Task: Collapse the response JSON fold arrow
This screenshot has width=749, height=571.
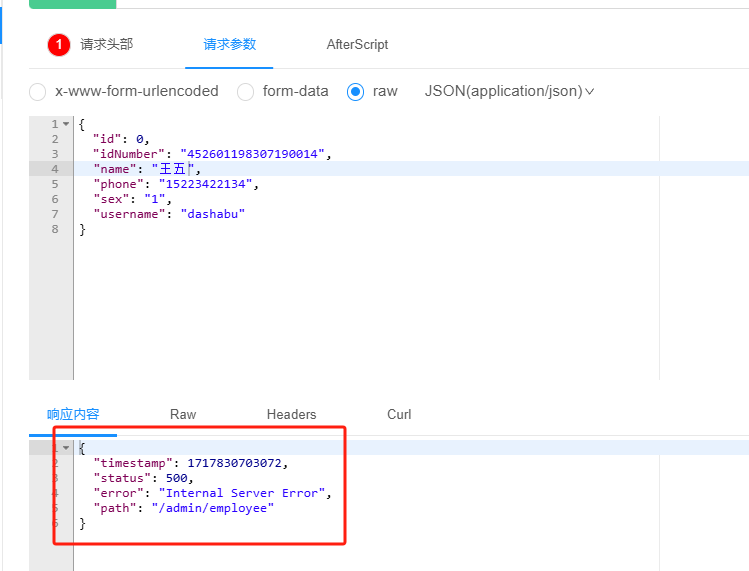Action: tap(66, 448)
